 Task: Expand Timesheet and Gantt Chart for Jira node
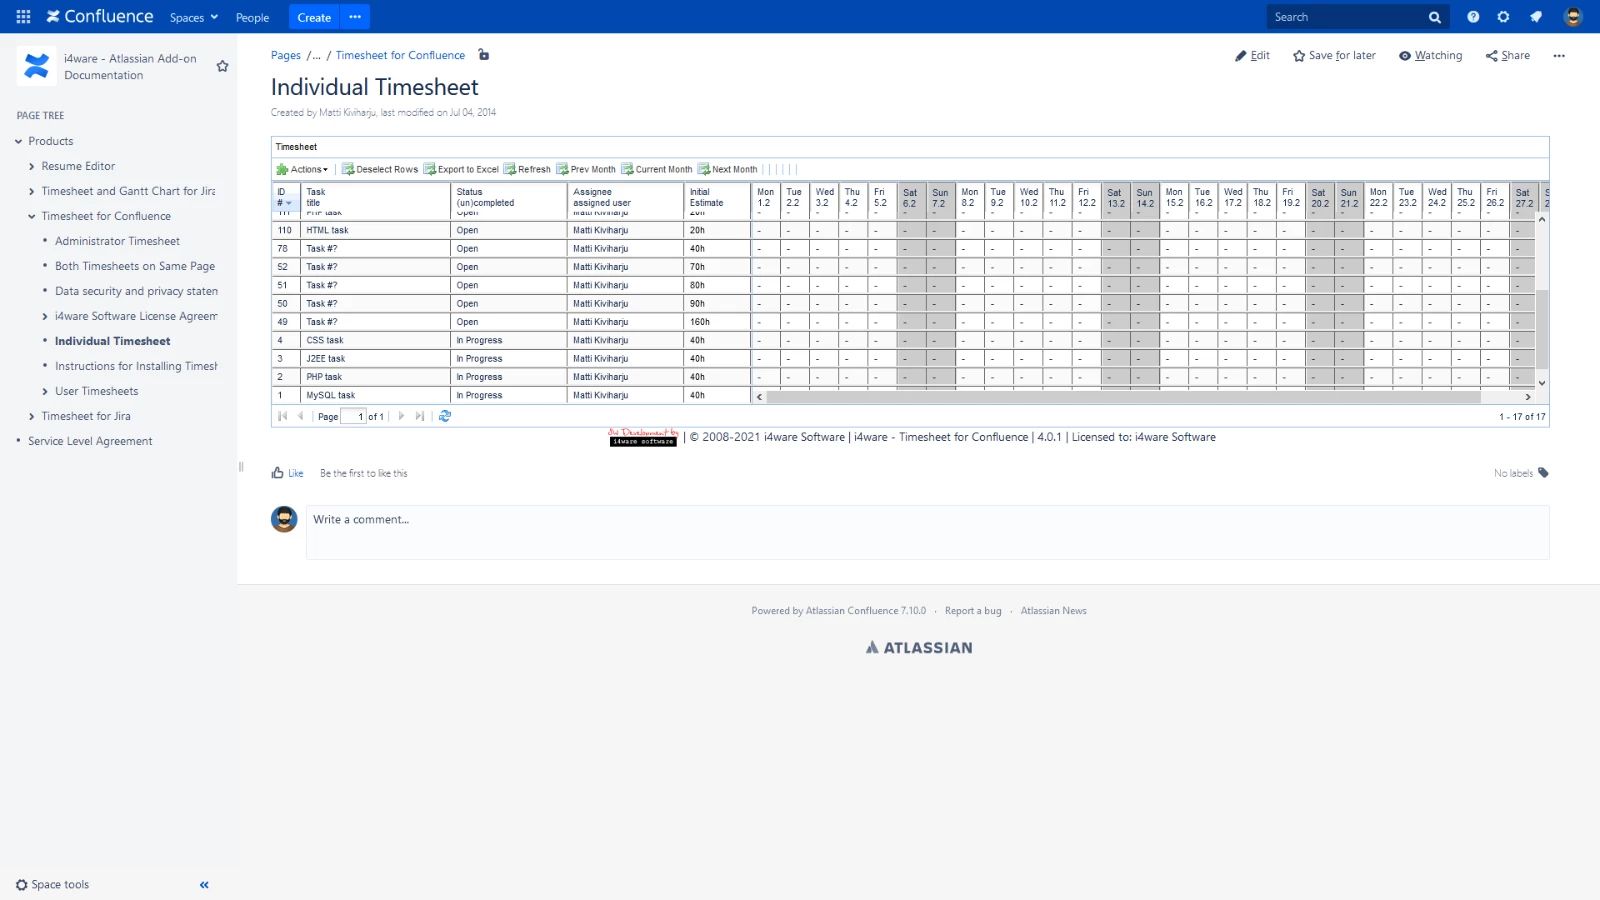pos(32,192)
